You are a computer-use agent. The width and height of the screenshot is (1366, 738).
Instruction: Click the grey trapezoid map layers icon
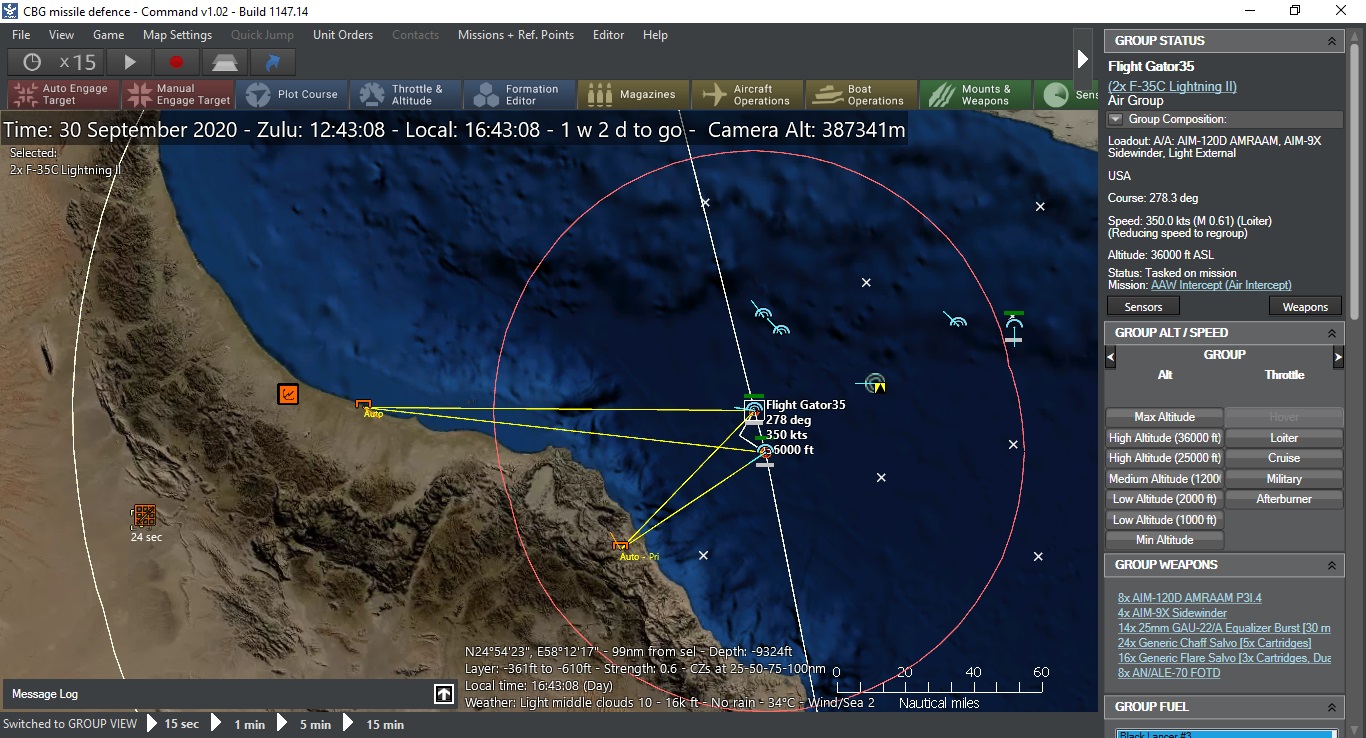(224, 62)
